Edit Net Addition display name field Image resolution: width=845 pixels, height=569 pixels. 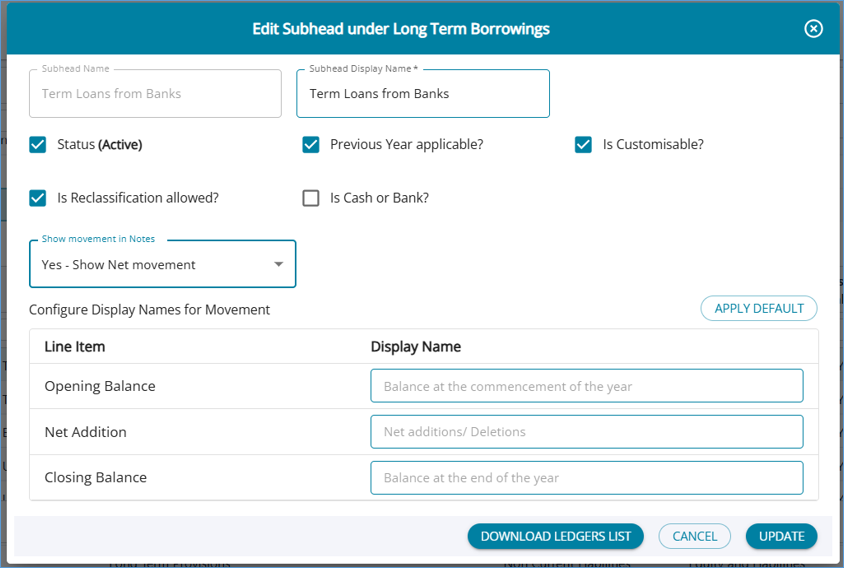tap(586, 432)
